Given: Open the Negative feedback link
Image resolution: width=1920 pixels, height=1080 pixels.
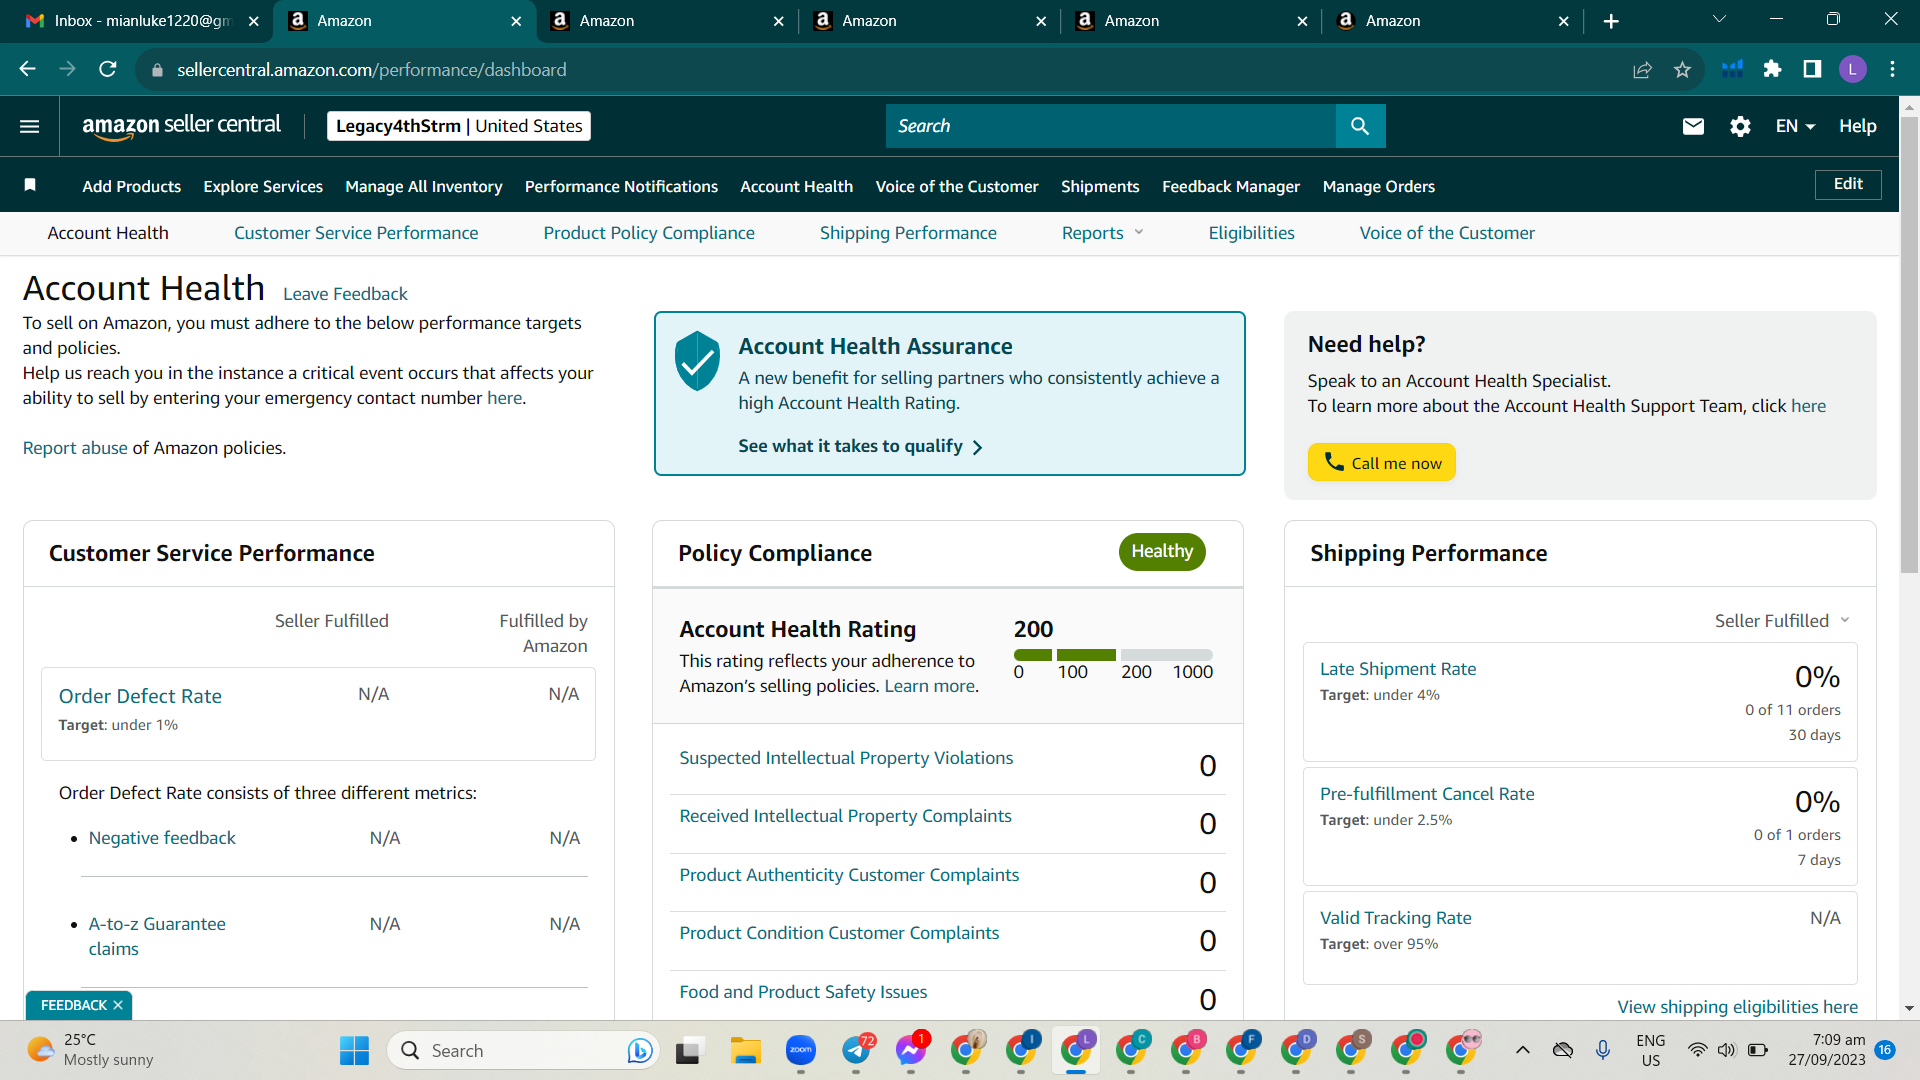Looking at the screenshot, I should [162, 838].
